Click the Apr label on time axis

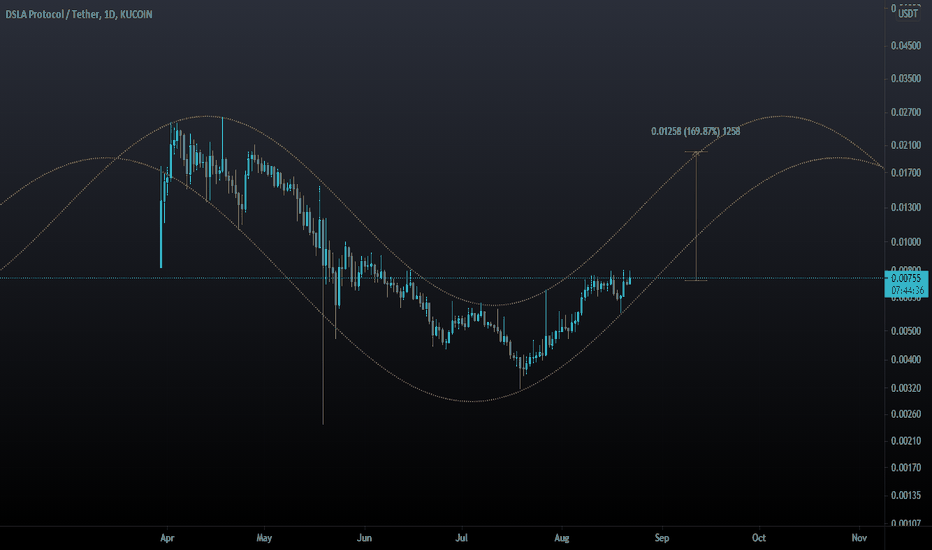pyautogui.click(x=168, y=538)
